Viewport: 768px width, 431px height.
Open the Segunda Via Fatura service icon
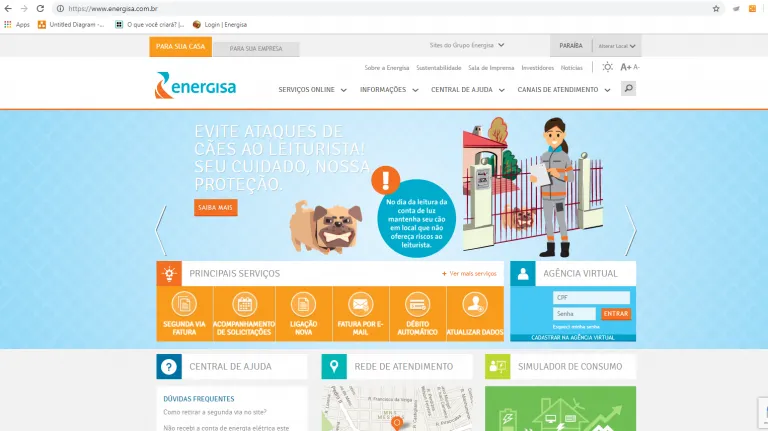pos(184,304)
